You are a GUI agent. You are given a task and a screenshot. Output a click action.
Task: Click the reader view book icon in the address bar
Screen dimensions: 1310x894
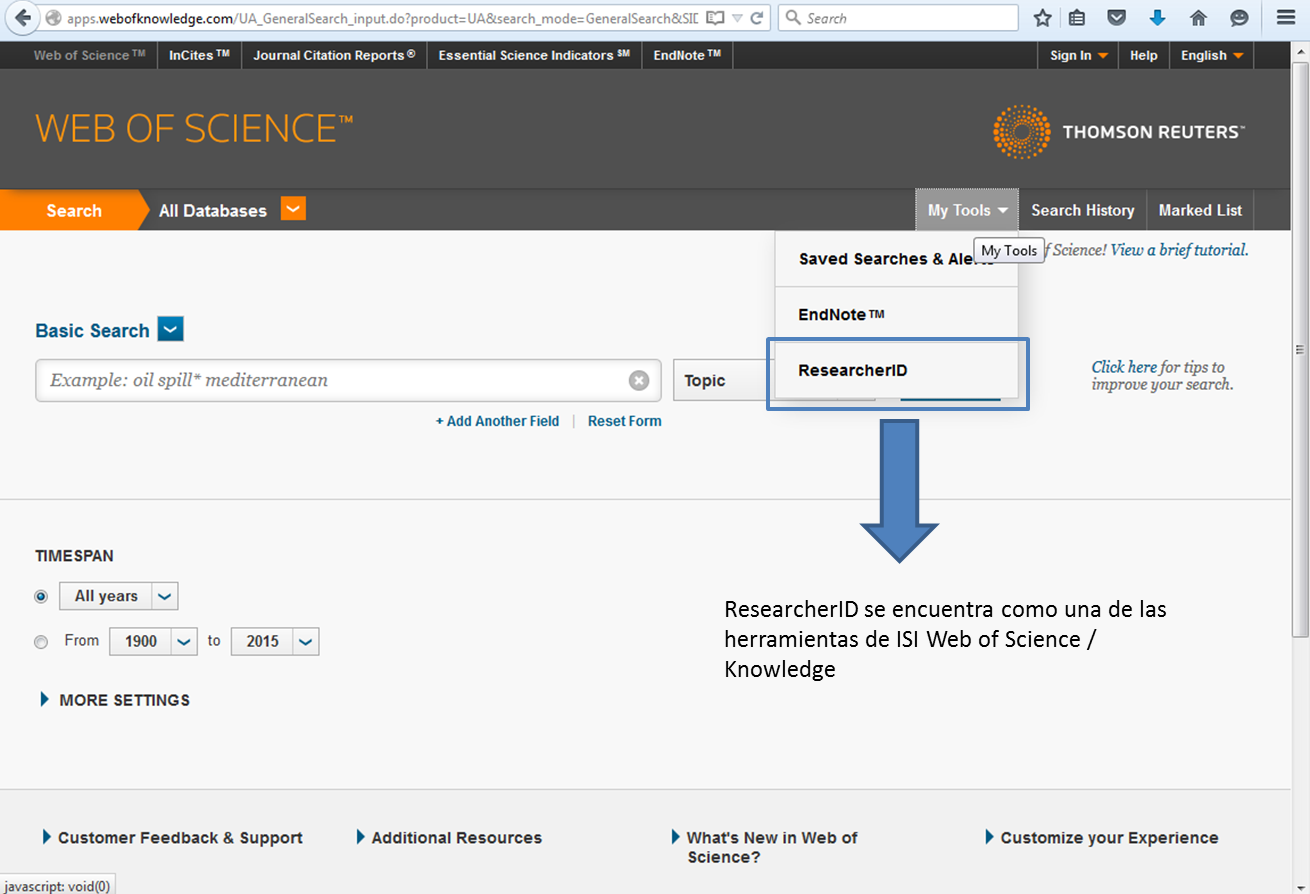coord(714,18)
